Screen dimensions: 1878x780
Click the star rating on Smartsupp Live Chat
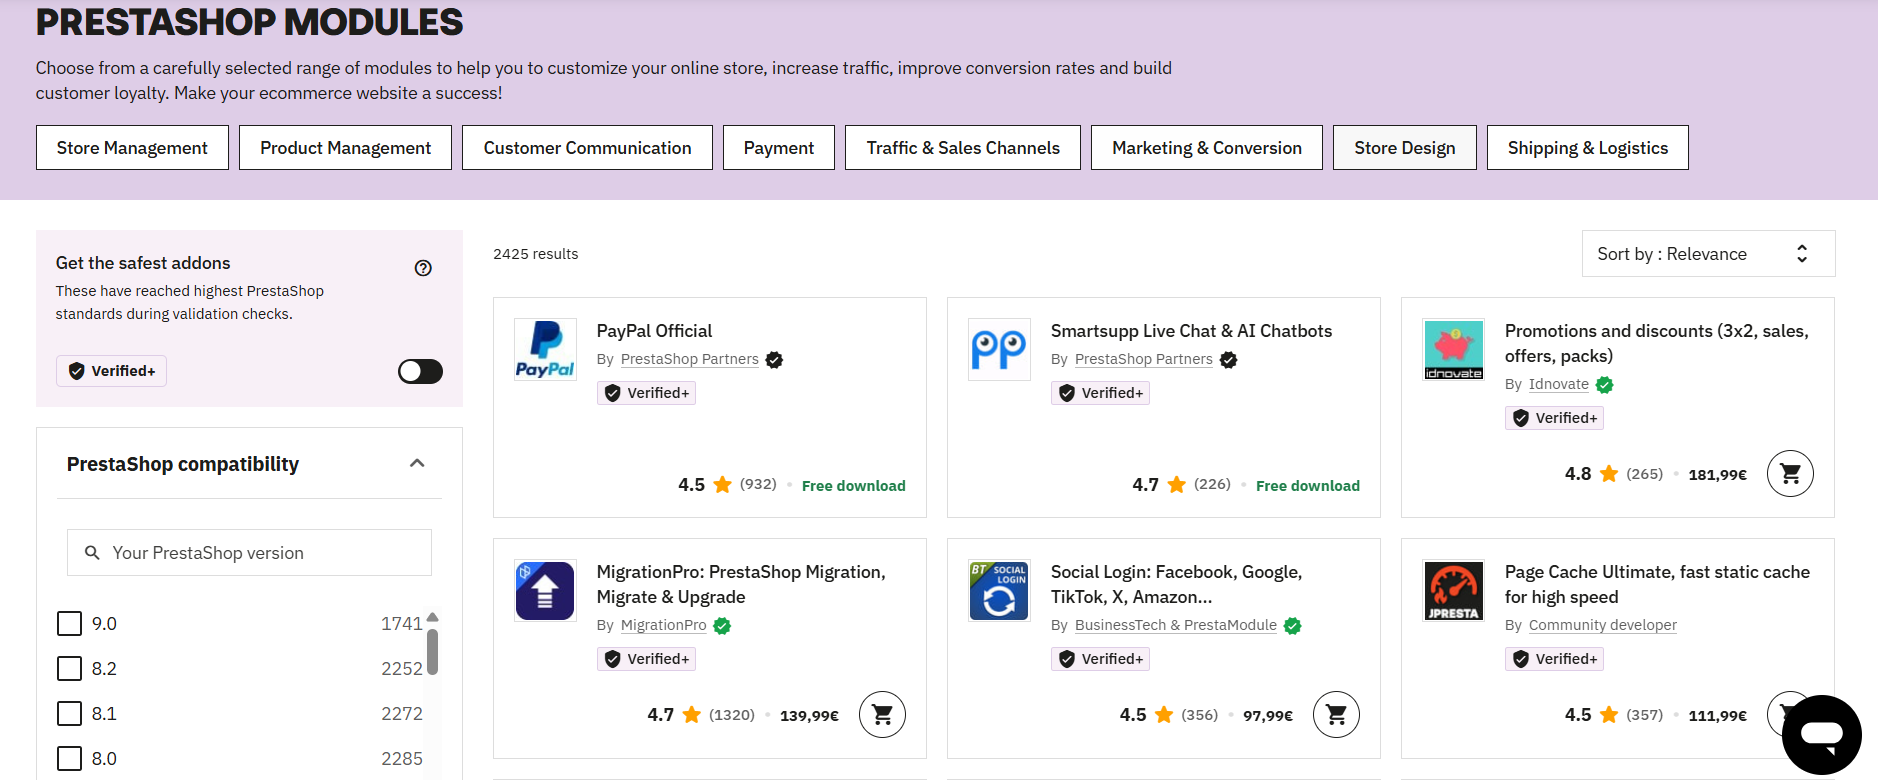point(1176,485)
